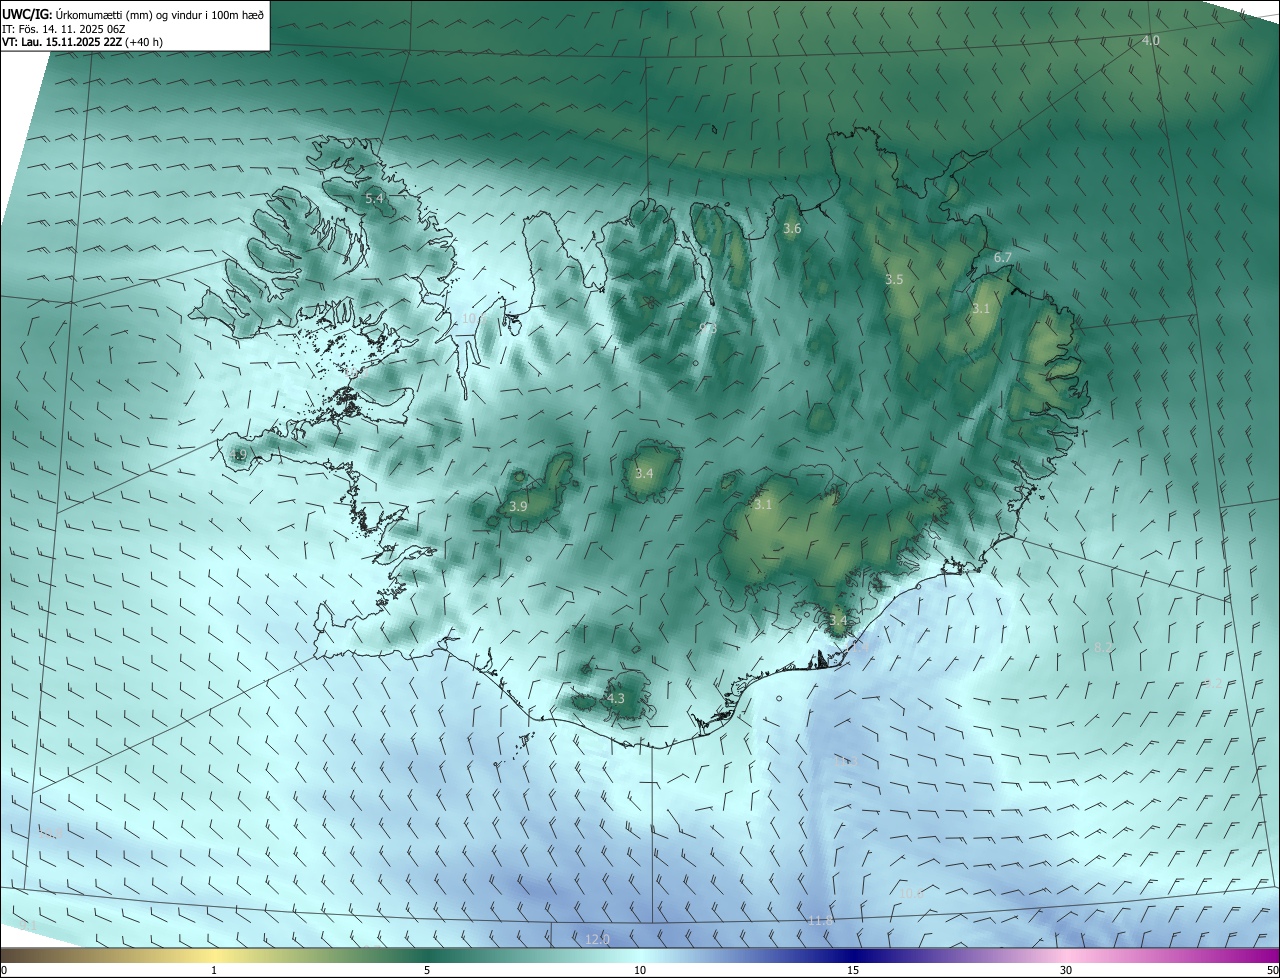Click the 5.4 value label over the Westfjords
This screenshot has height=978, width=1280.
(x=374, y=199)
